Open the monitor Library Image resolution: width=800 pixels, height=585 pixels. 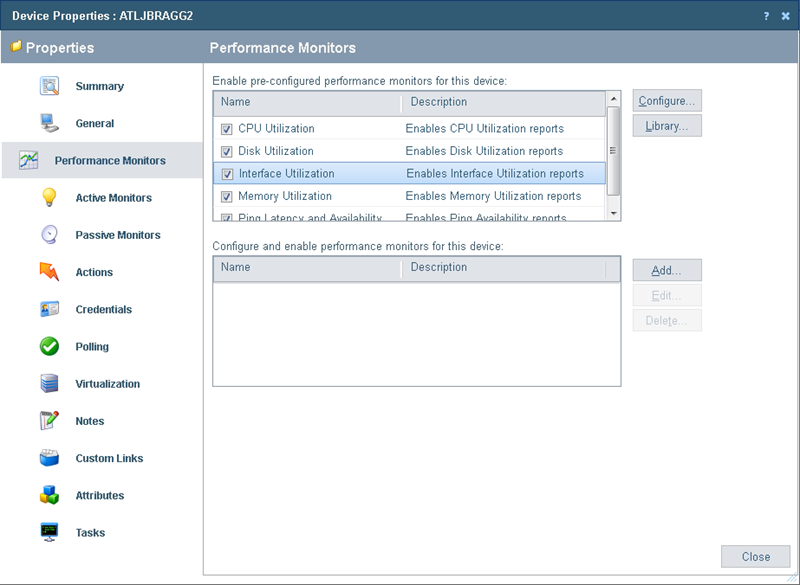(x=666, y=125)
